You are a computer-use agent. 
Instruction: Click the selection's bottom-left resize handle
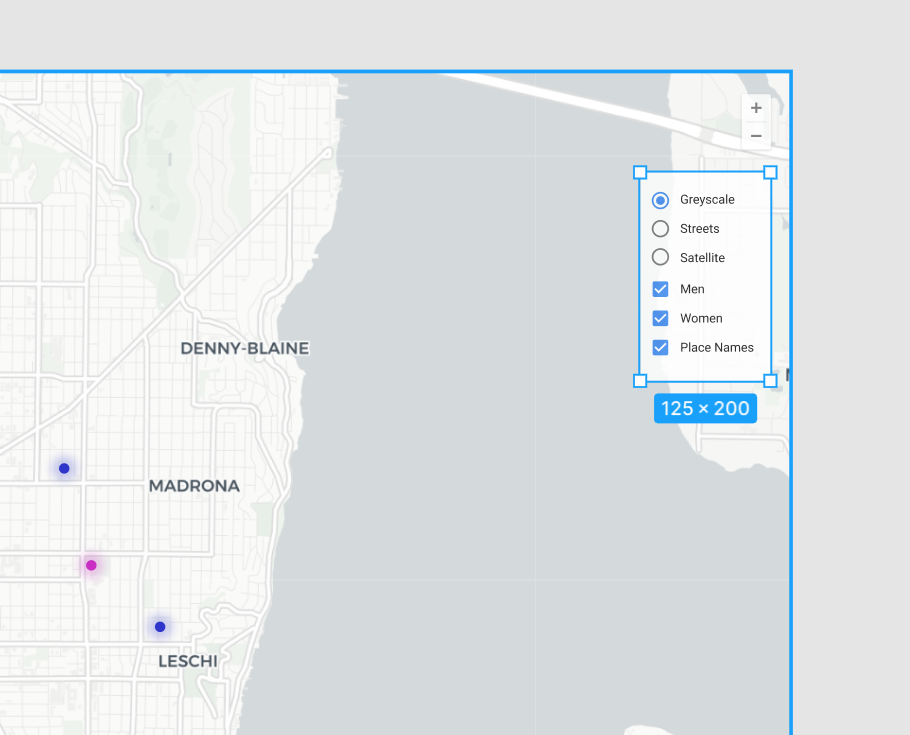pos(640,381)
